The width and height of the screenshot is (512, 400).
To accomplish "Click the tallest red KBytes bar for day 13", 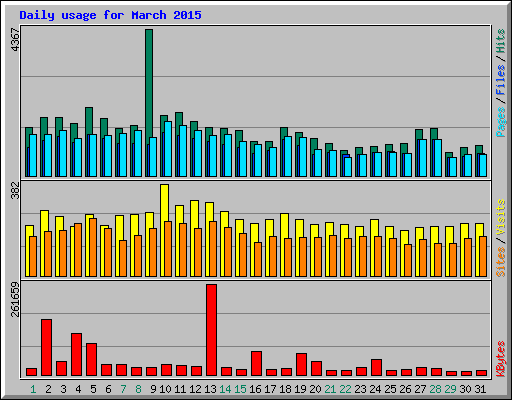I will 211,330.
